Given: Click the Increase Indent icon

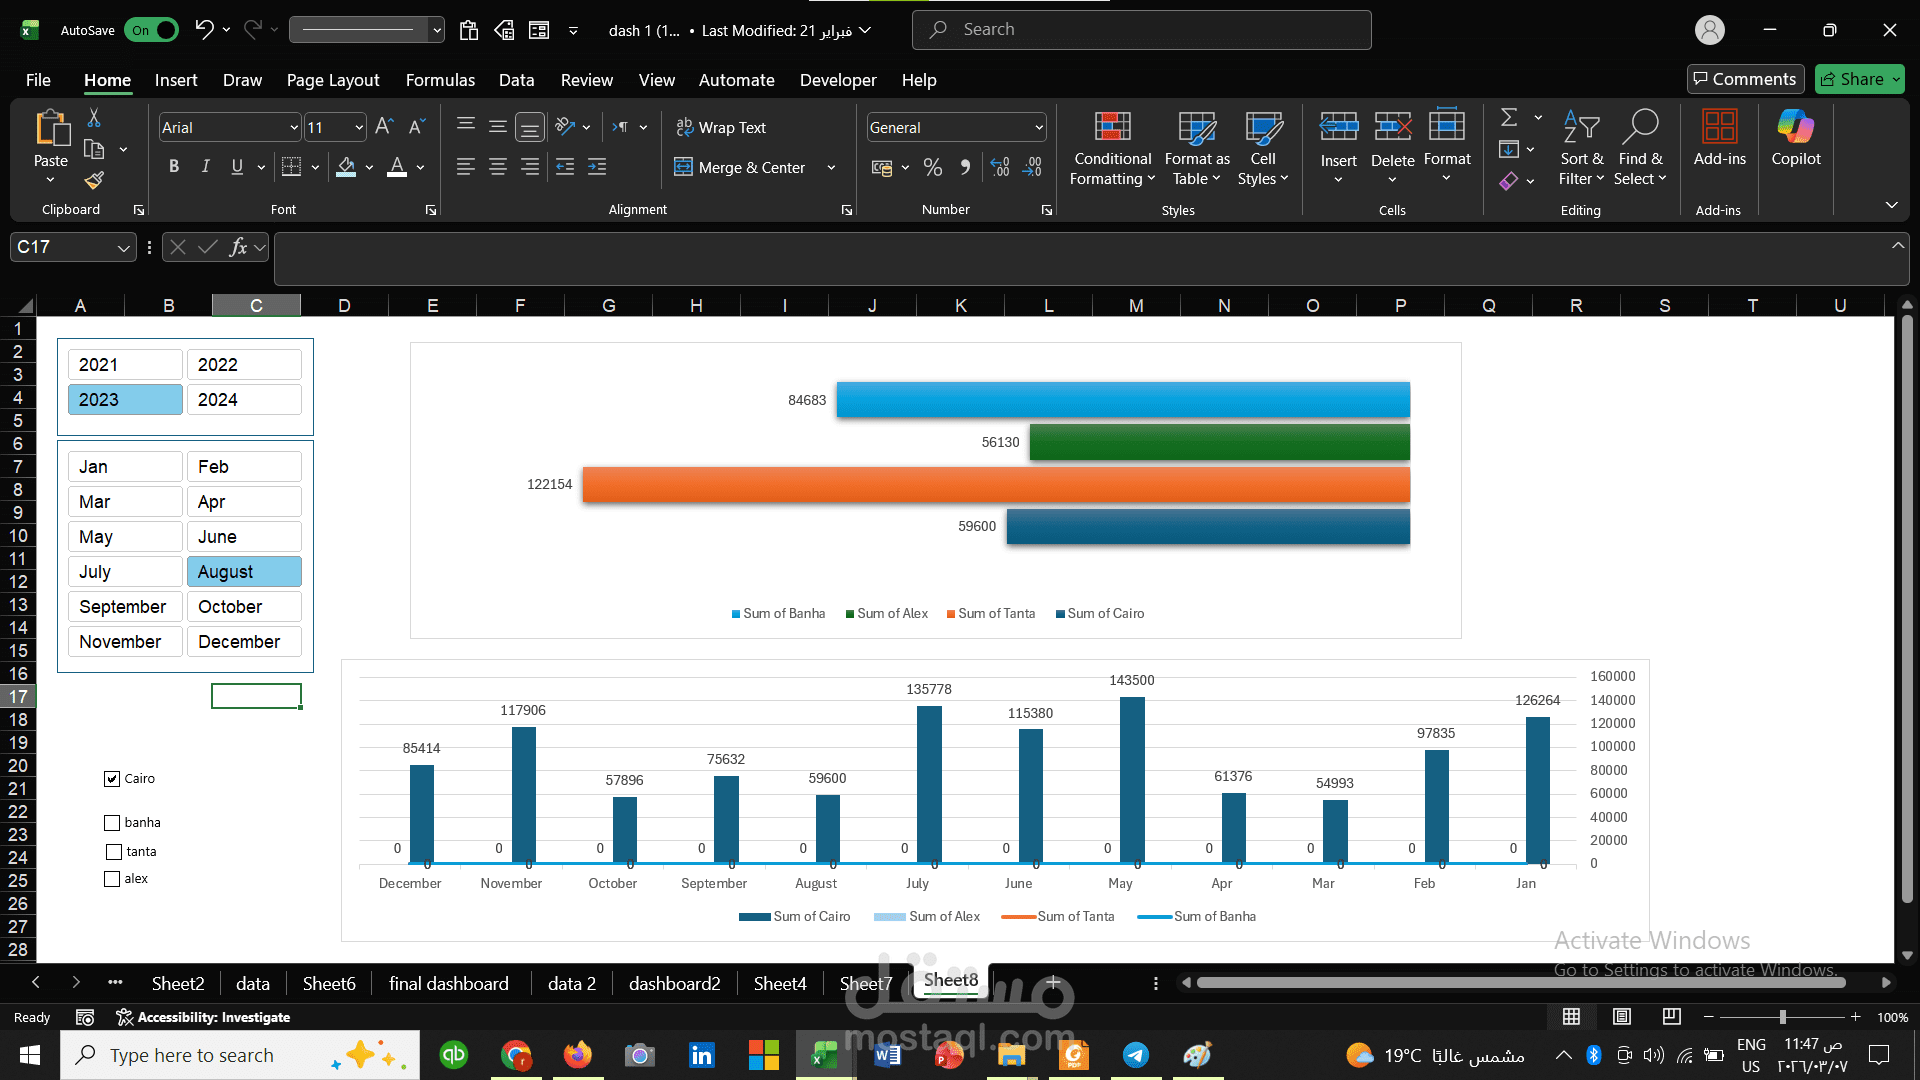Looking at the screenshot, I should [x=597, y=167].
